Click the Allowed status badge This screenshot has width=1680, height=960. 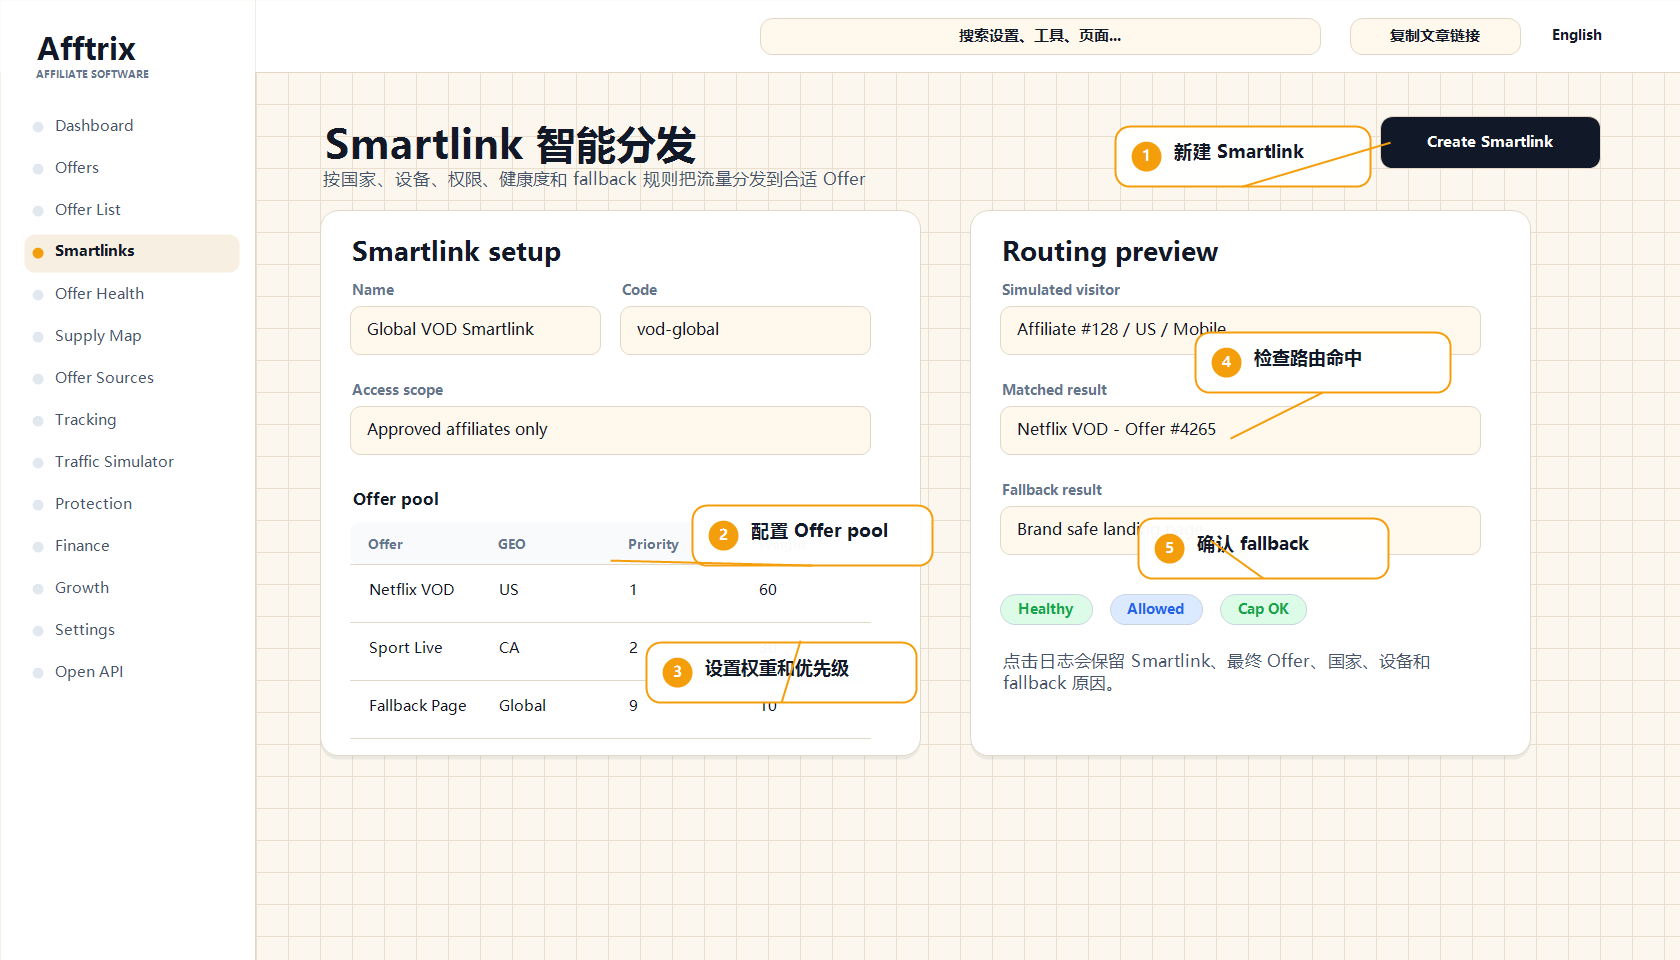[1155, 609]
